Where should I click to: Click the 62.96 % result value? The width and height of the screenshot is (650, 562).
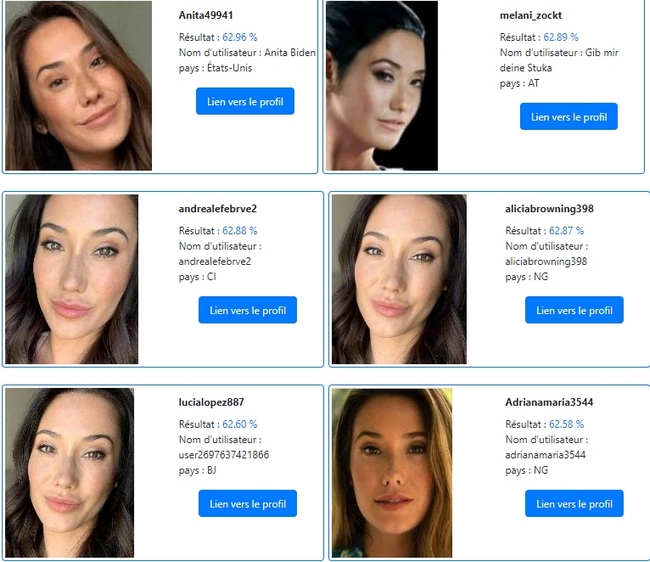(240, 37)
